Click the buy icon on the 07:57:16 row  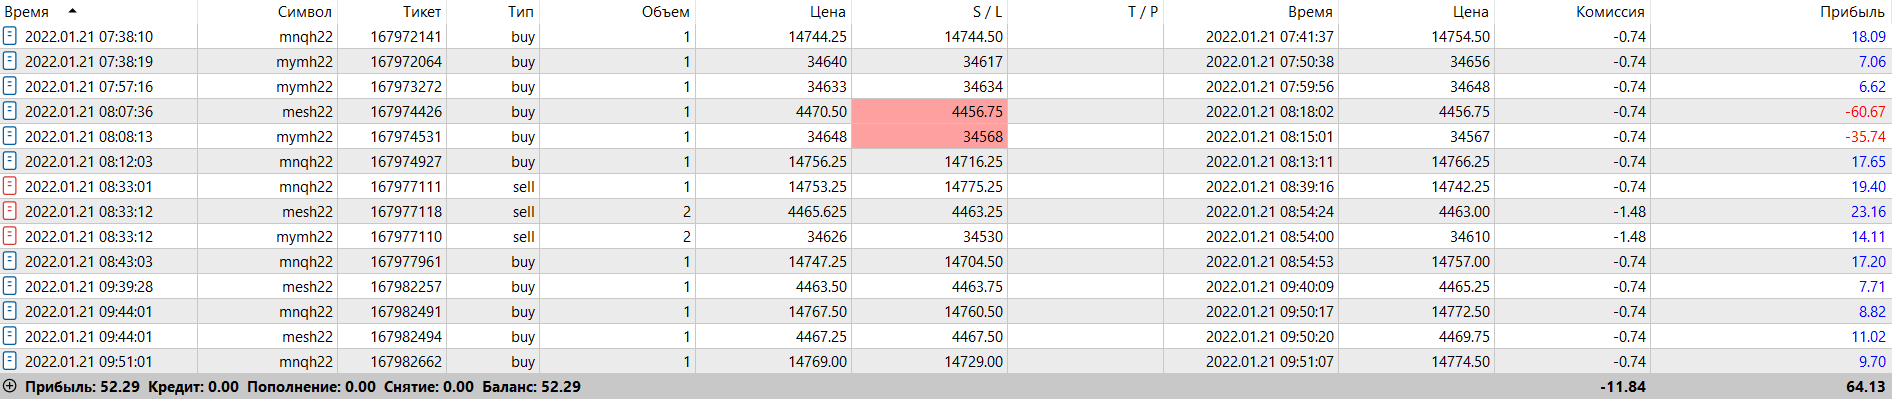(x=10, y=86)
